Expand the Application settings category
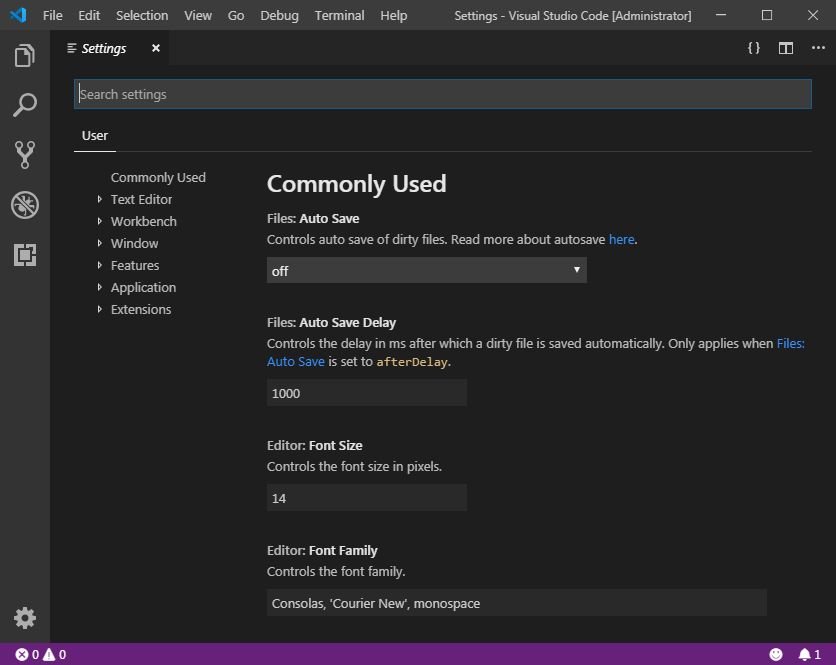The image size is (836, 665). click(100, 287)
